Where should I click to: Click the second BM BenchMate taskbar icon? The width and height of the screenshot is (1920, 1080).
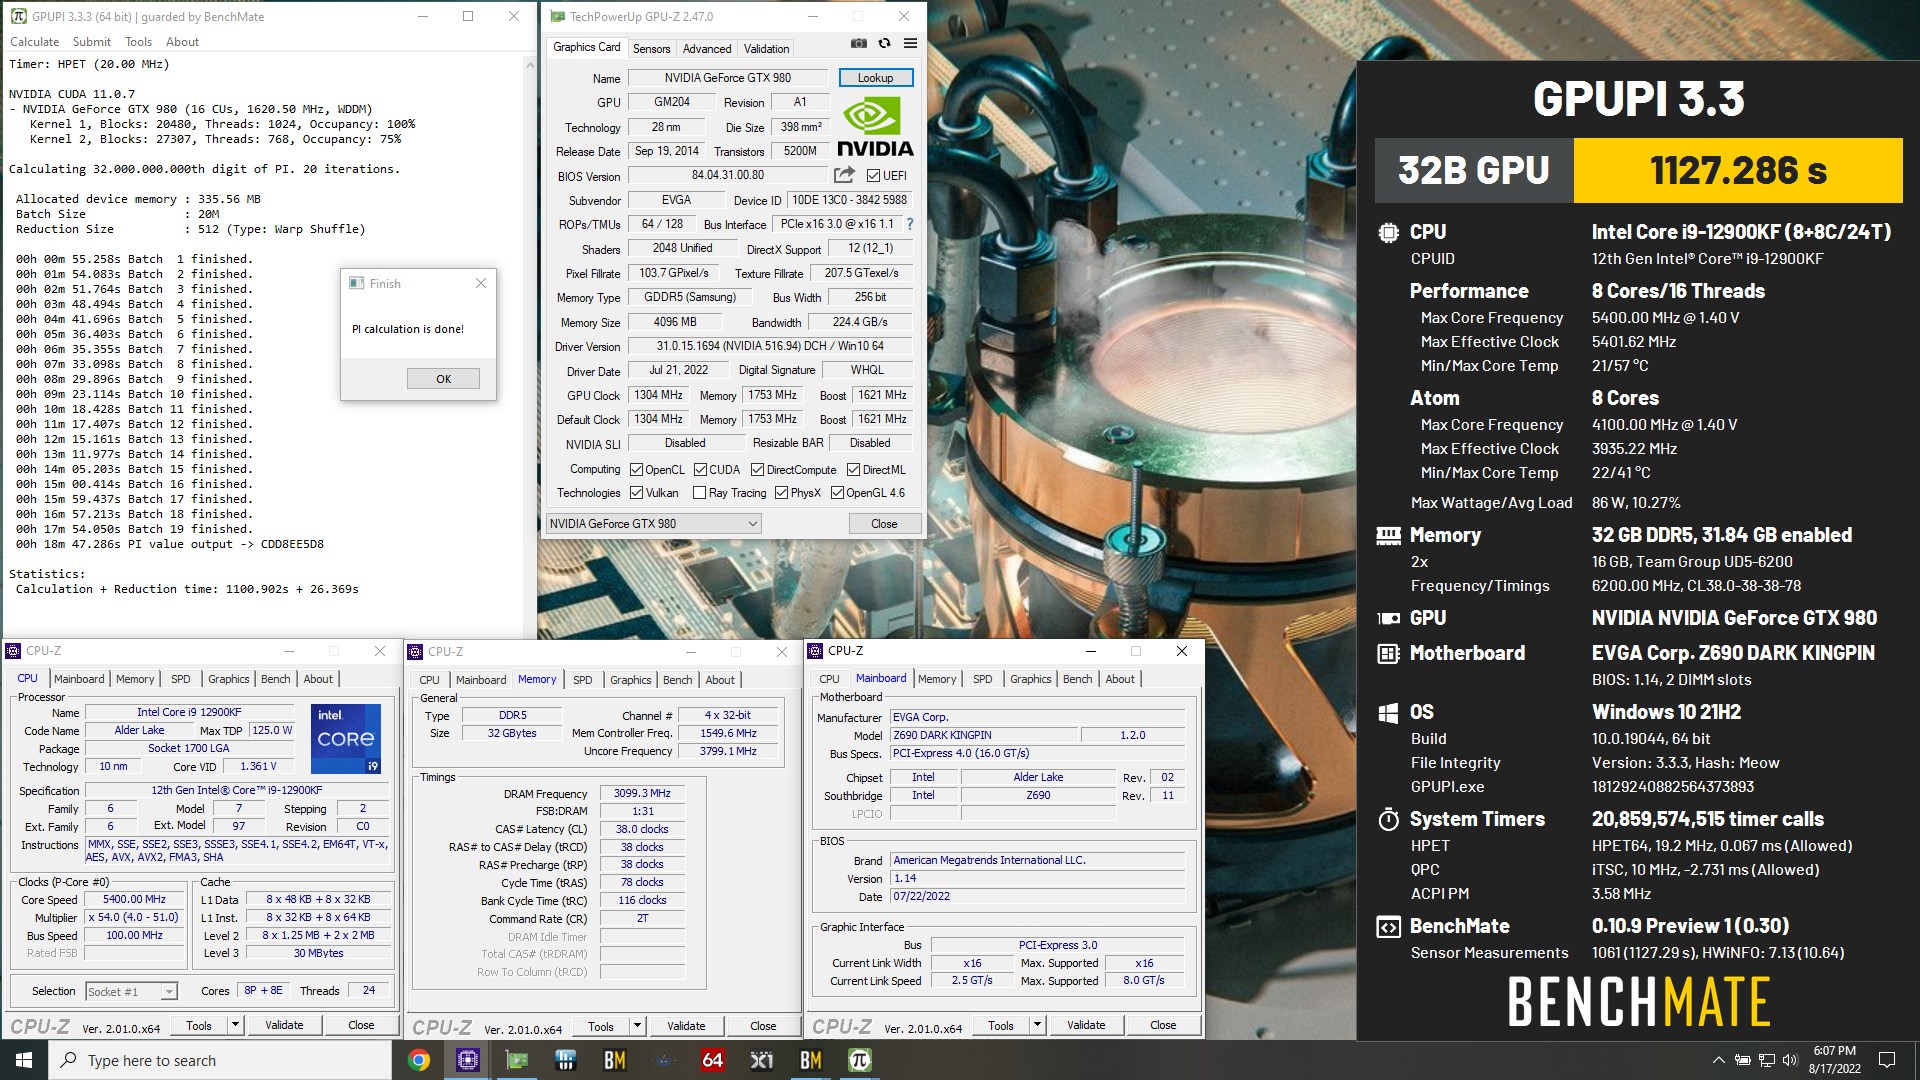coord(811,1060)
